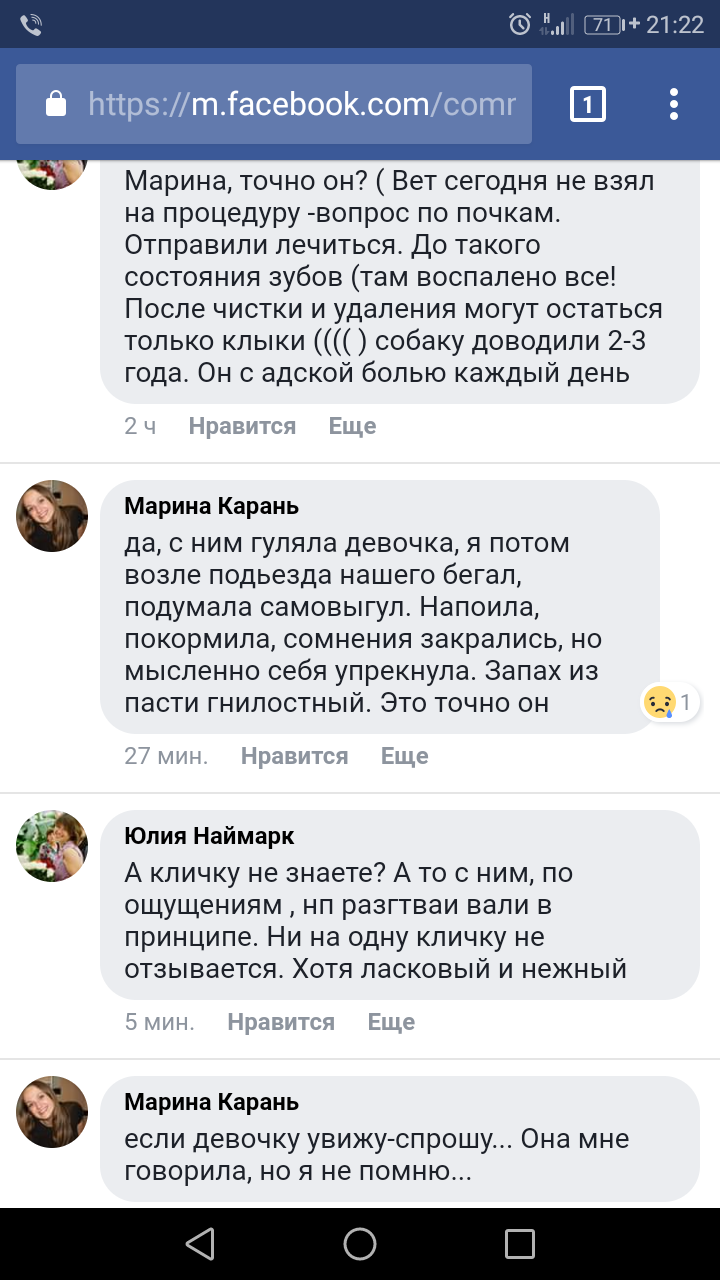Open the browser tab switcher showing 1

point(587,104)
